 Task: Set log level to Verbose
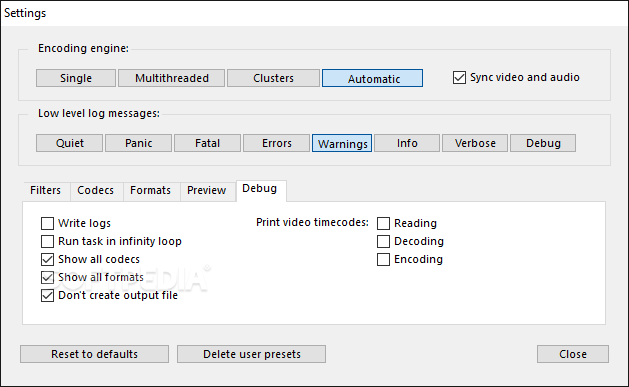point(475,143)
